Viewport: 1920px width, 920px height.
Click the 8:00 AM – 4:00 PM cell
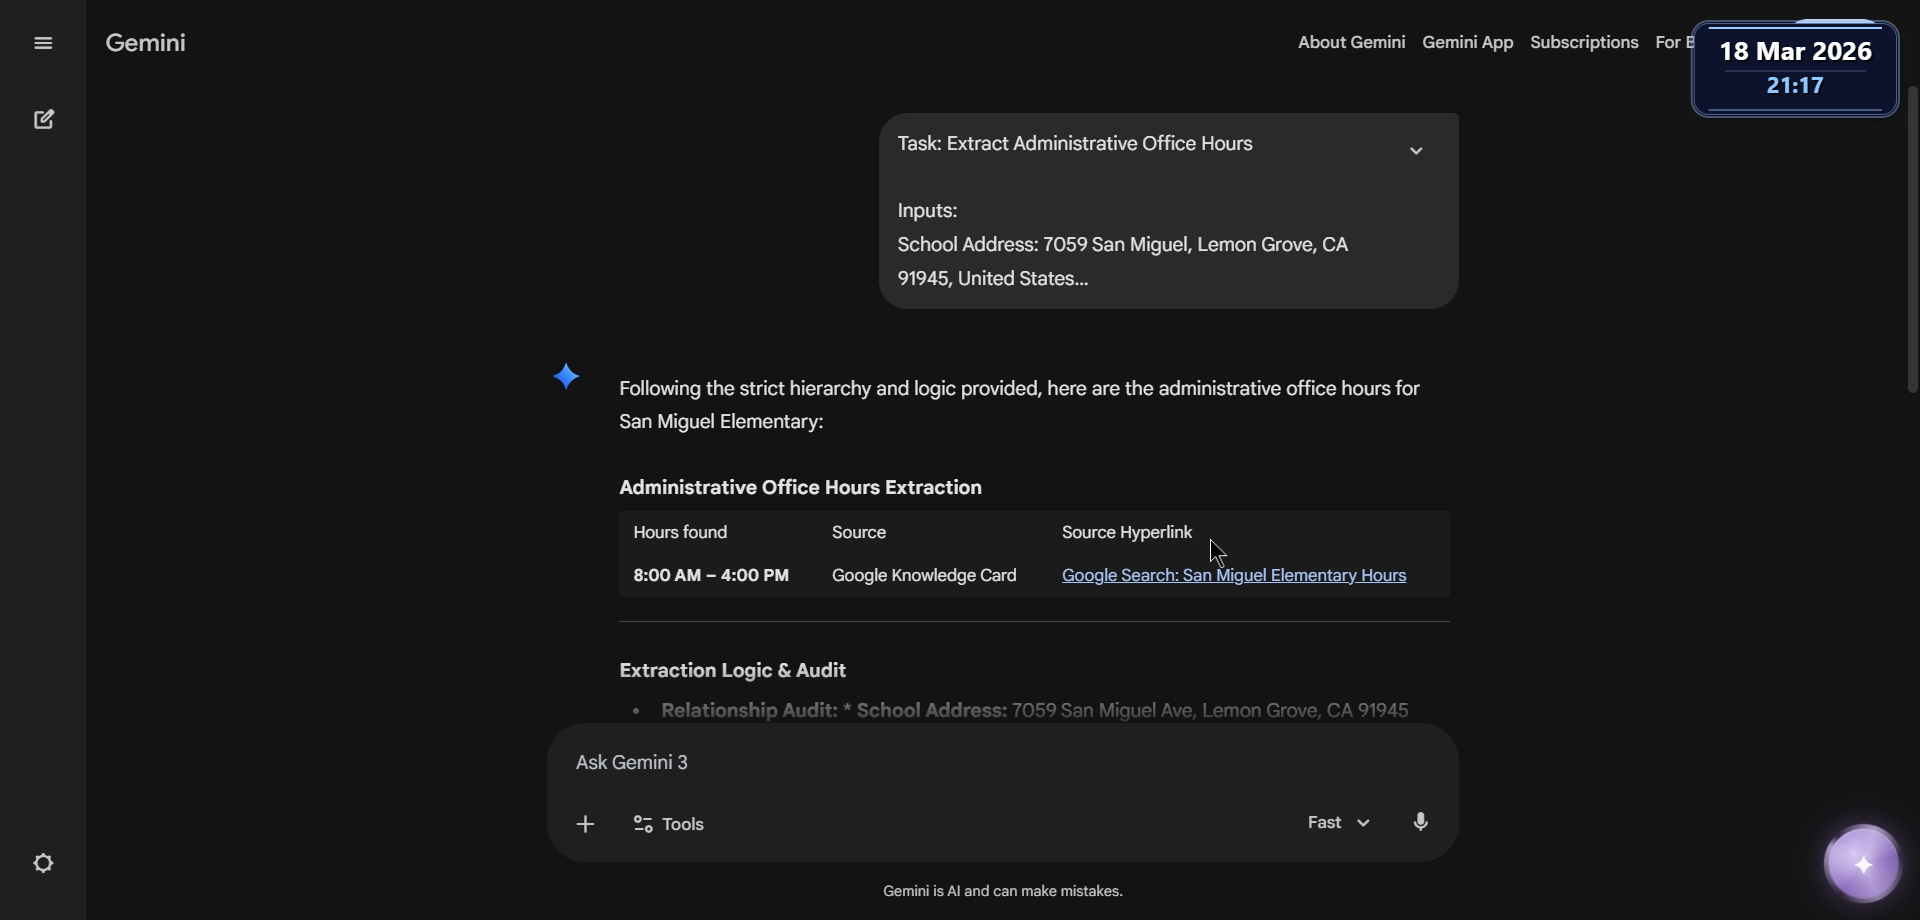pos(711,575)
